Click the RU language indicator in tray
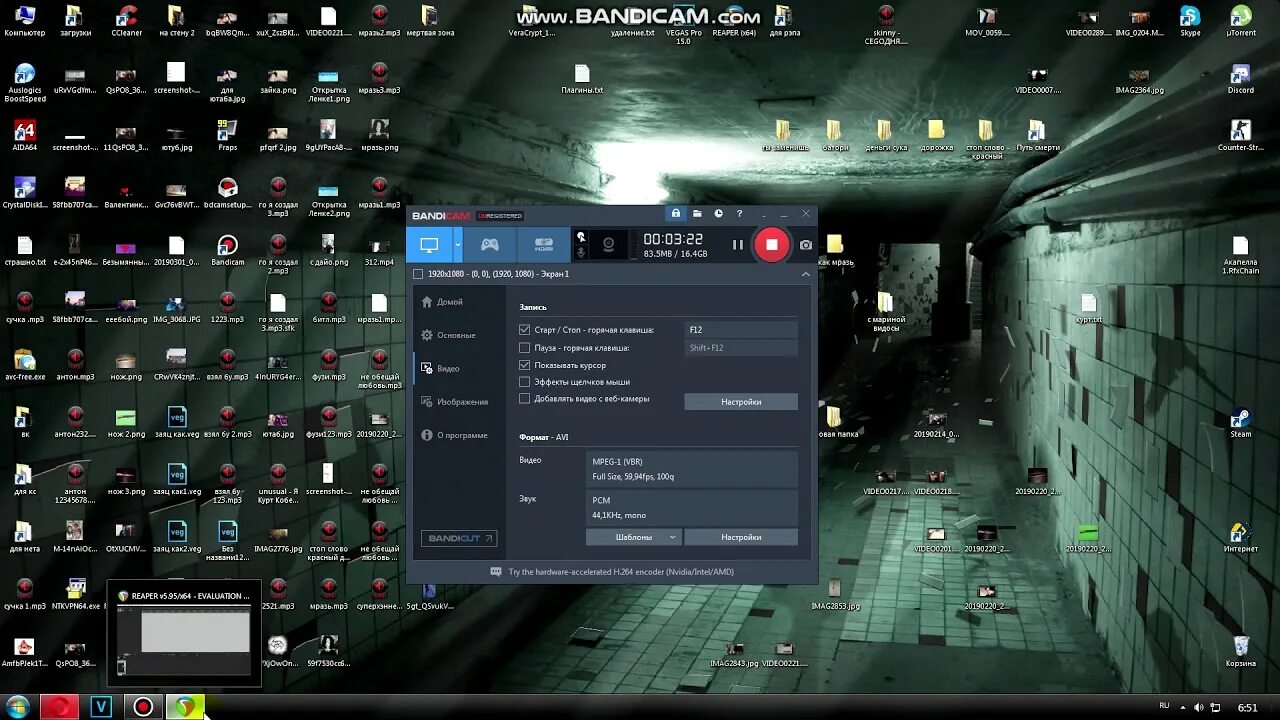 (x=1164, y=706)
